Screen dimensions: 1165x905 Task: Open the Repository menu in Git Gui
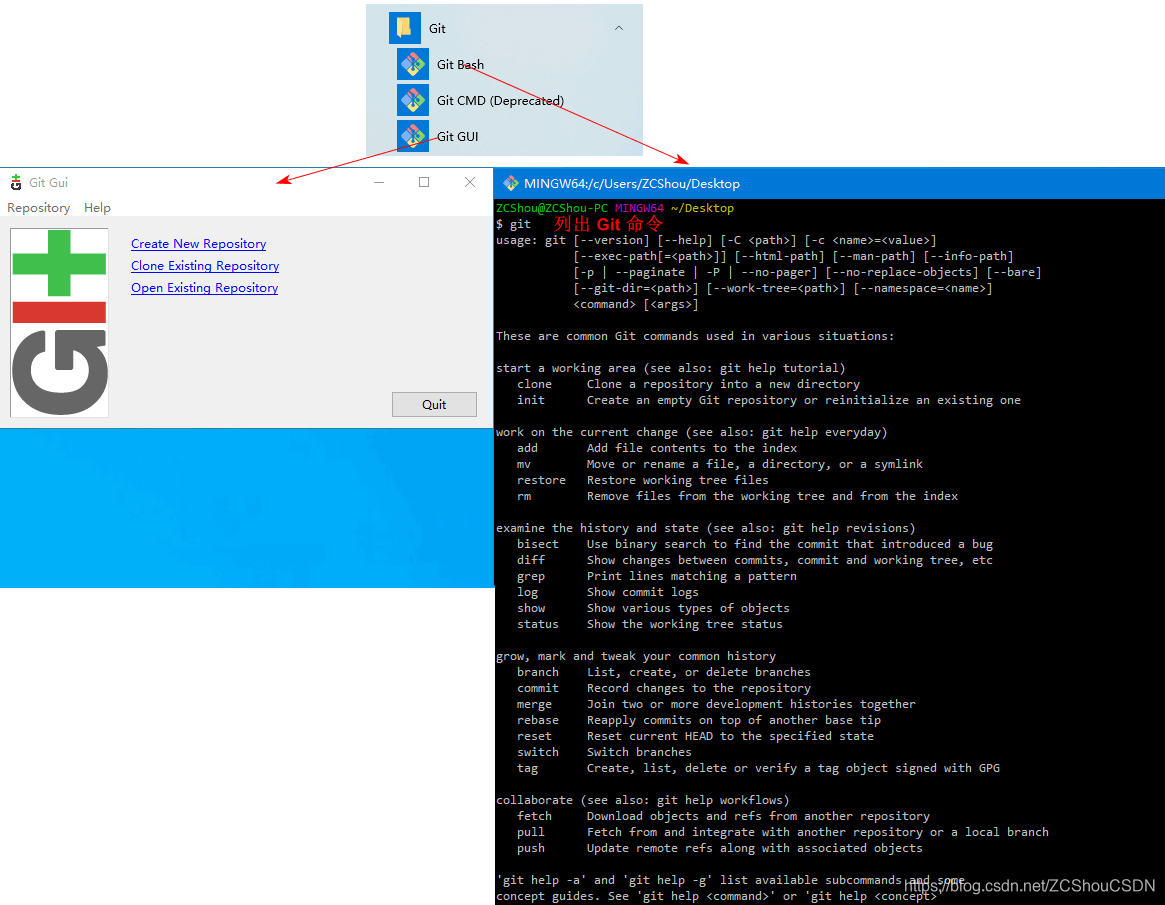point(39,208)
